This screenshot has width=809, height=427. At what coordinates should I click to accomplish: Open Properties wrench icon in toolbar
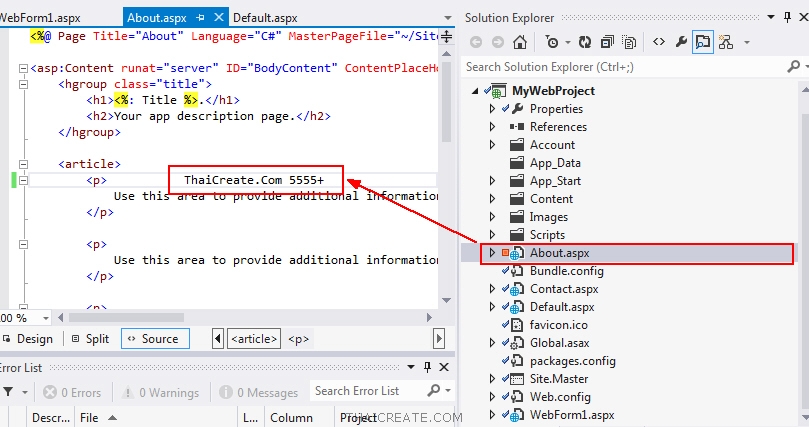click(x=681, y=42)
